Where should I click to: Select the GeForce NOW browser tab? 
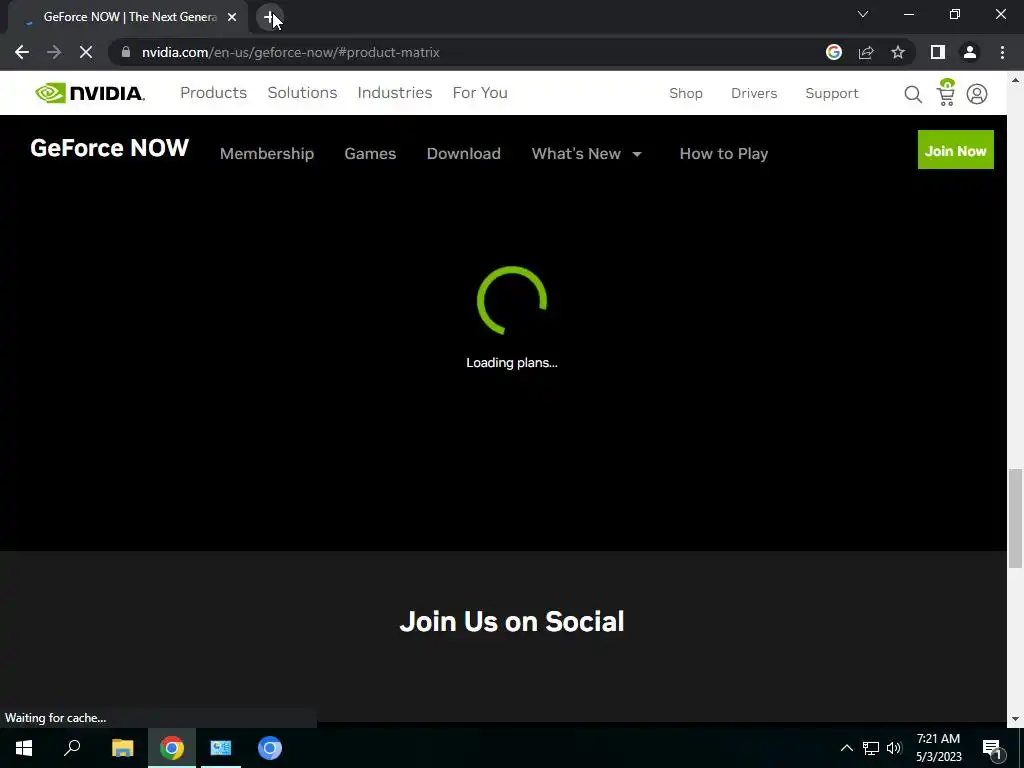[x=127, y=17]
